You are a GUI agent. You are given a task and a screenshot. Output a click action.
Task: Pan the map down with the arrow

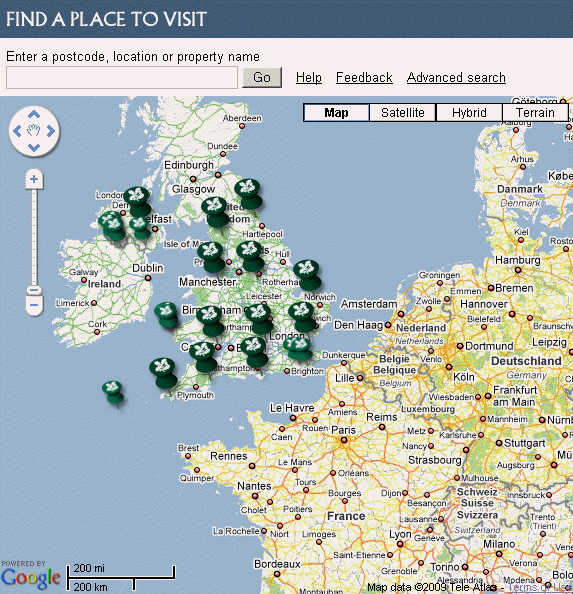34,148
